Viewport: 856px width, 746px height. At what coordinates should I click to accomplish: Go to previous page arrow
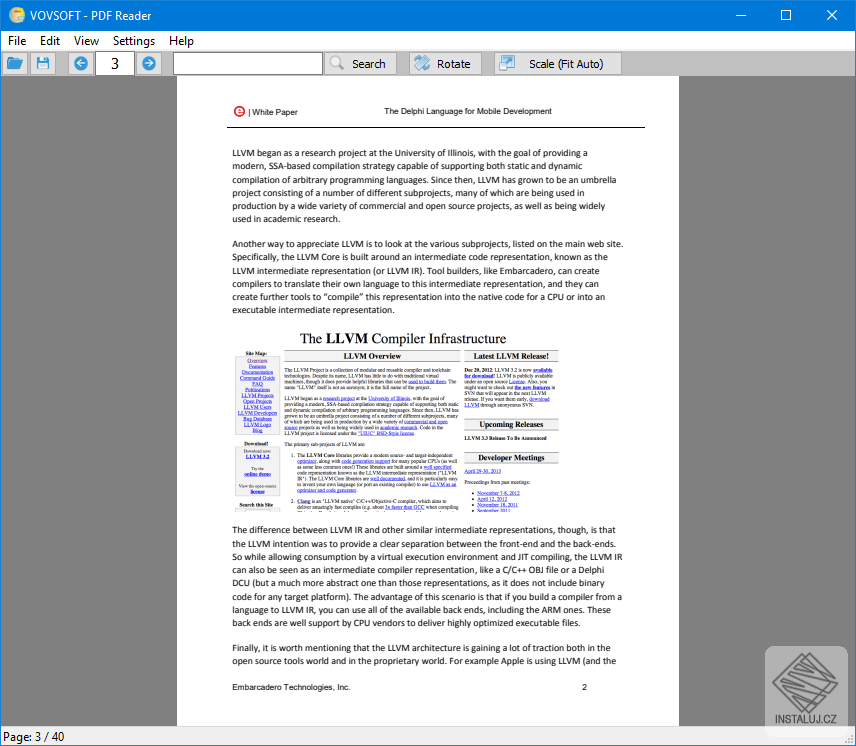click(81, 64)
